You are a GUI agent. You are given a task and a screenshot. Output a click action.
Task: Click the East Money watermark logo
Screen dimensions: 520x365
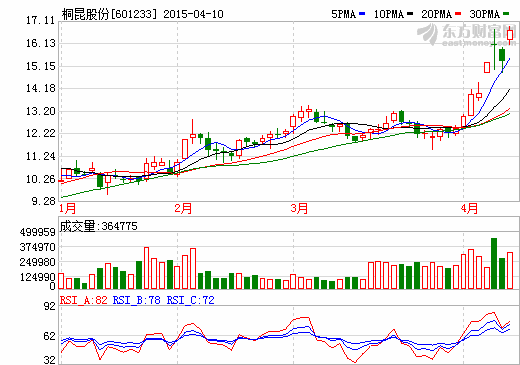tap(467, 35)
